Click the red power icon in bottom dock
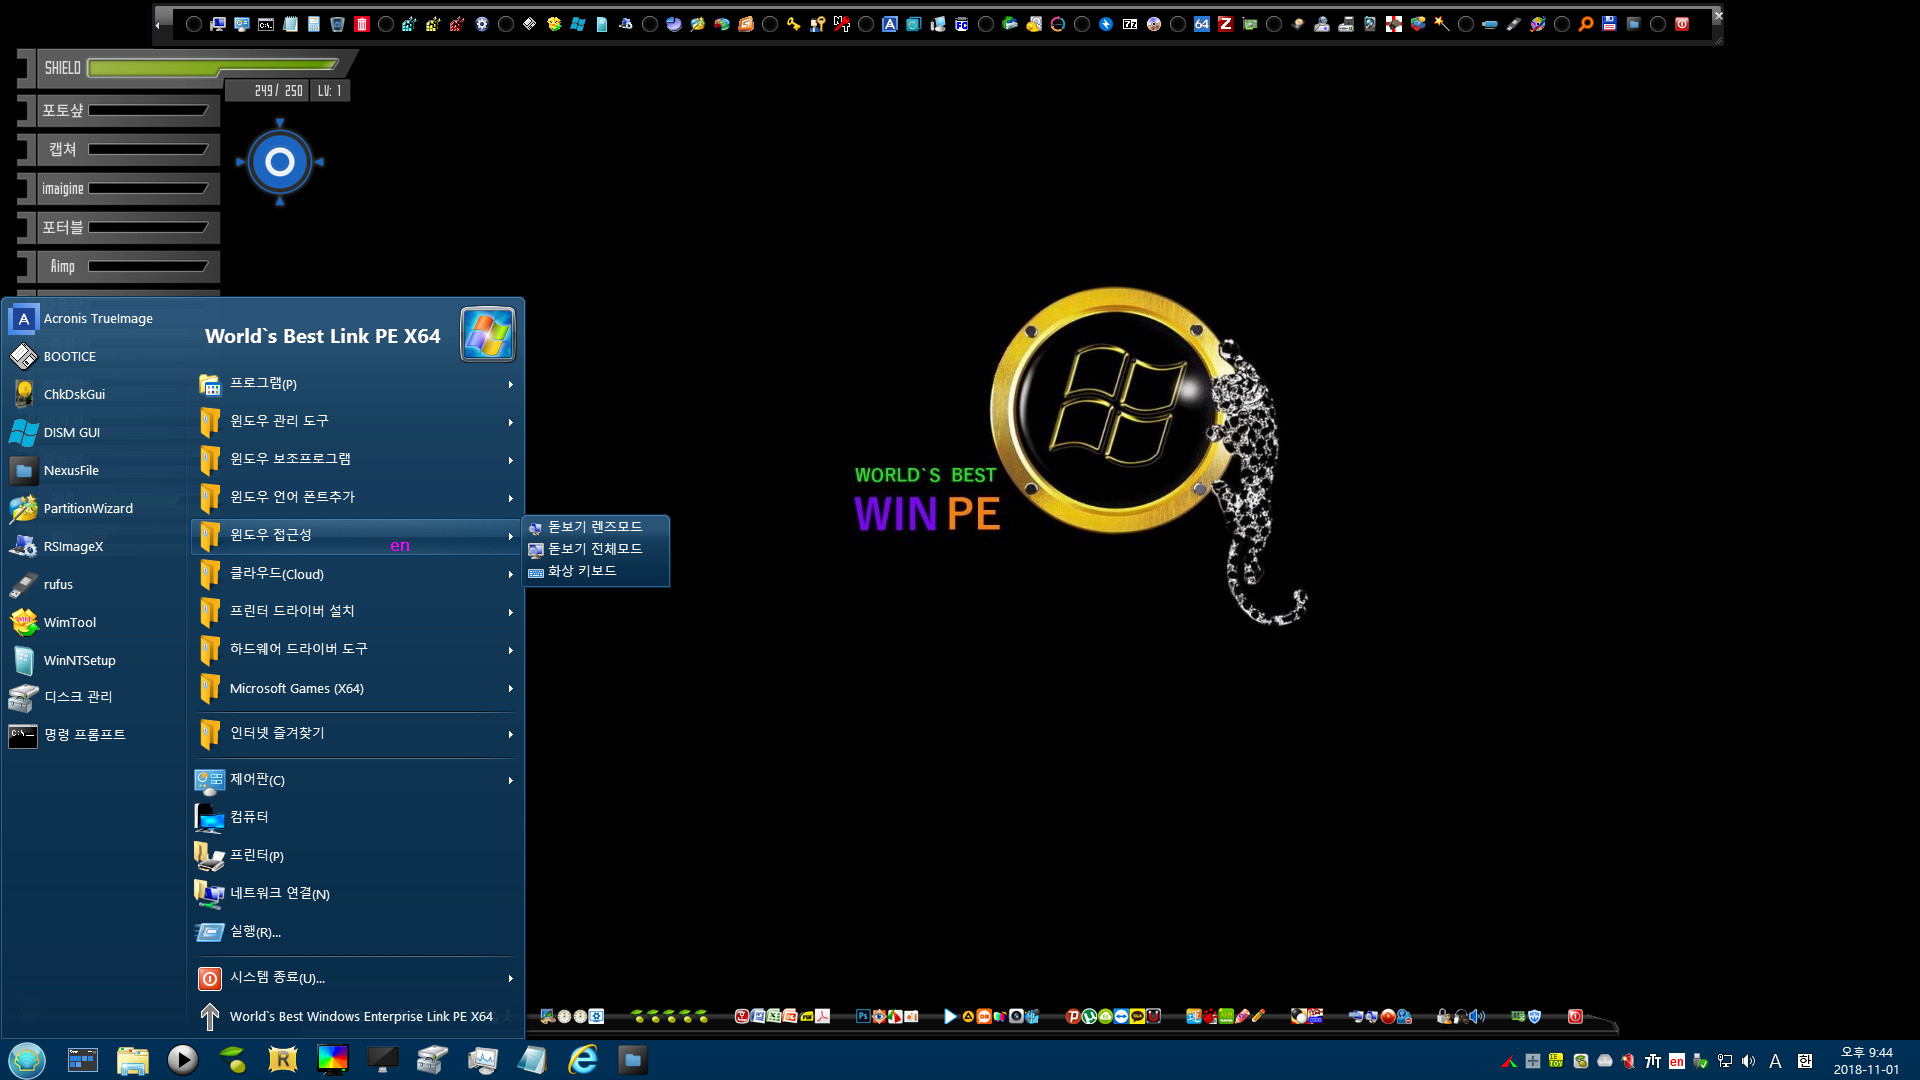Viewport: 1920px width, 1080px height. pos(1575,1016)
